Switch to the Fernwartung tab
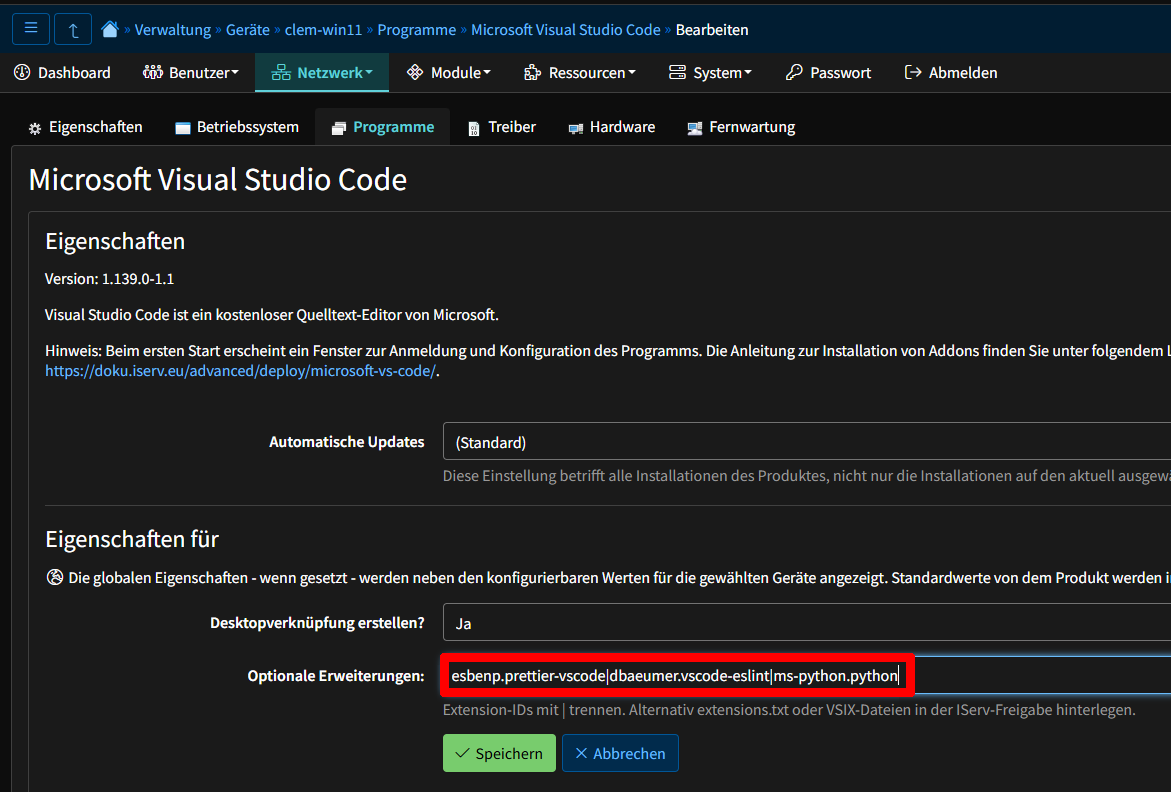 (741, 128)
